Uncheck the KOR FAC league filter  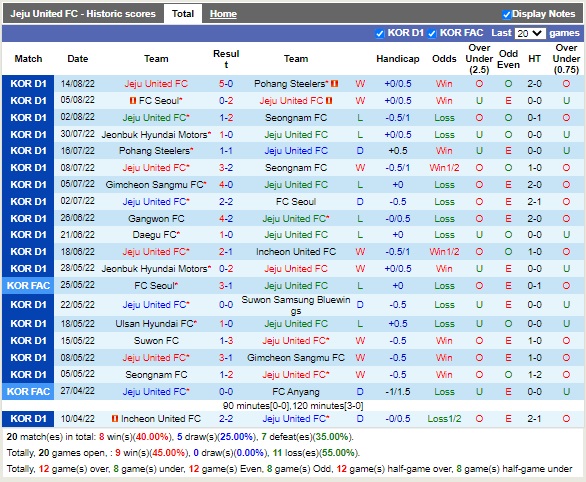tap(432, 34)
